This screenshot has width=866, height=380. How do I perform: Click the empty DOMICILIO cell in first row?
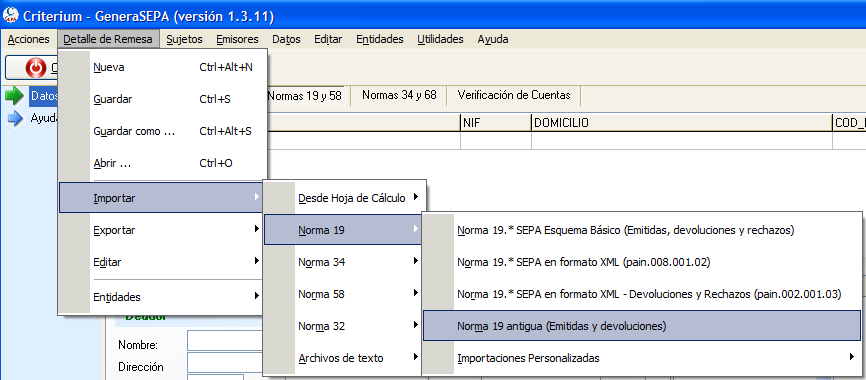(682, 141)
